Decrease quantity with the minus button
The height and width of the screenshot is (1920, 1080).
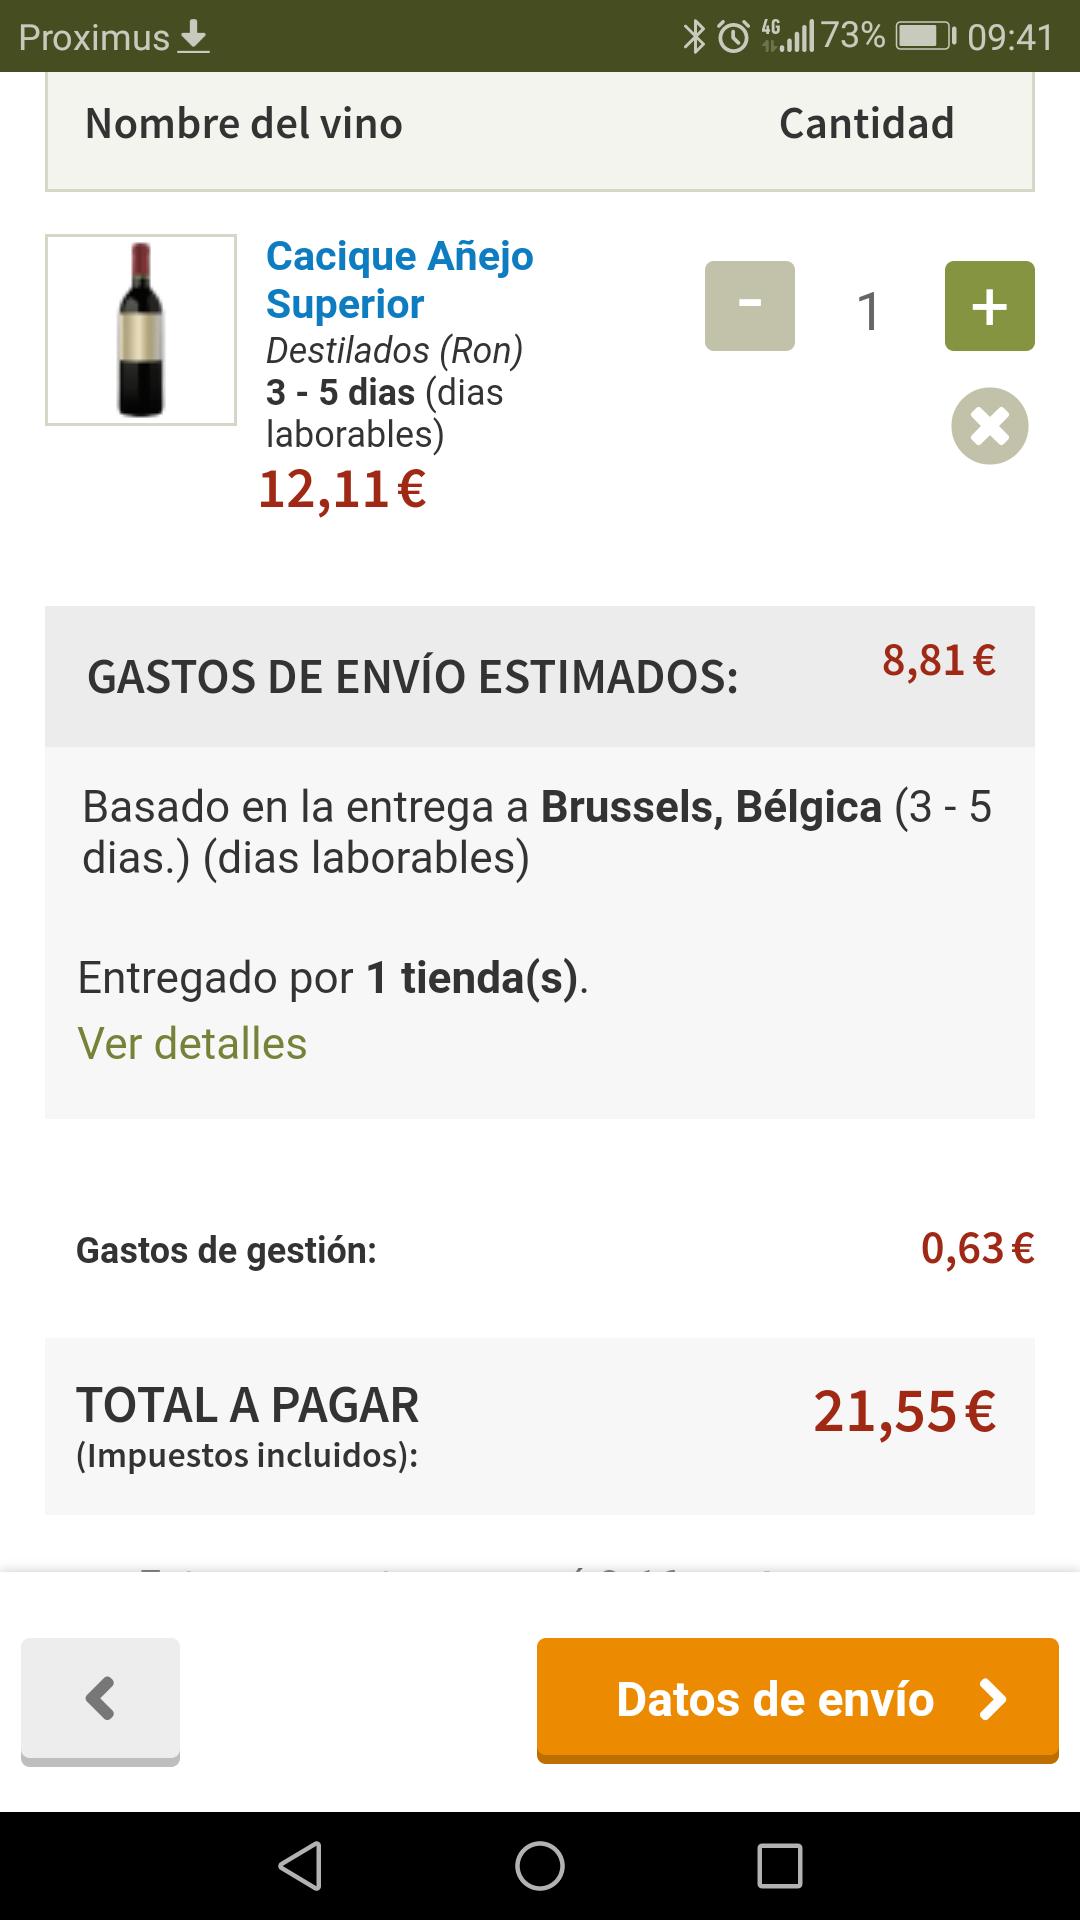749,306
